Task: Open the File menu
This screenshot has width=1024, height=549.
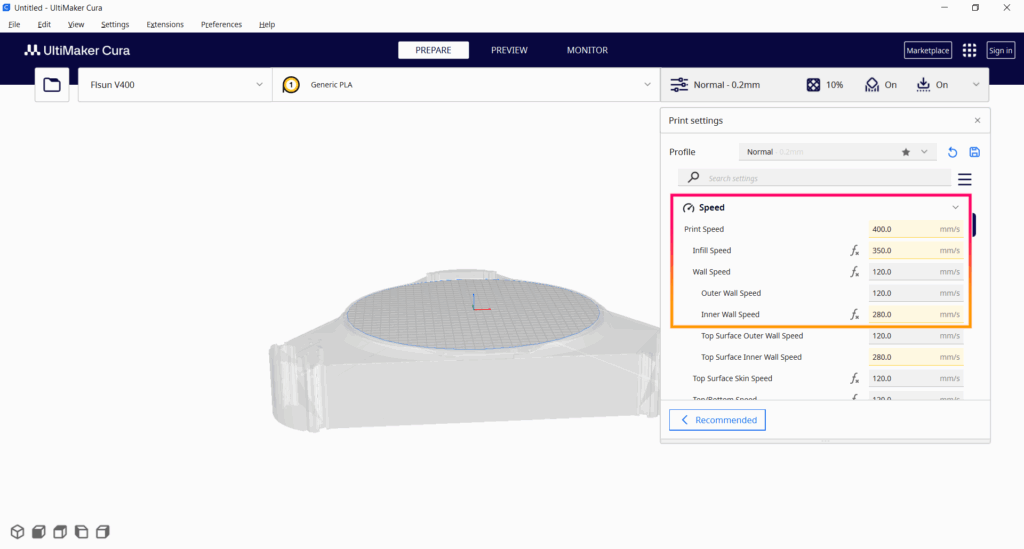Action: tap(14, 24)
